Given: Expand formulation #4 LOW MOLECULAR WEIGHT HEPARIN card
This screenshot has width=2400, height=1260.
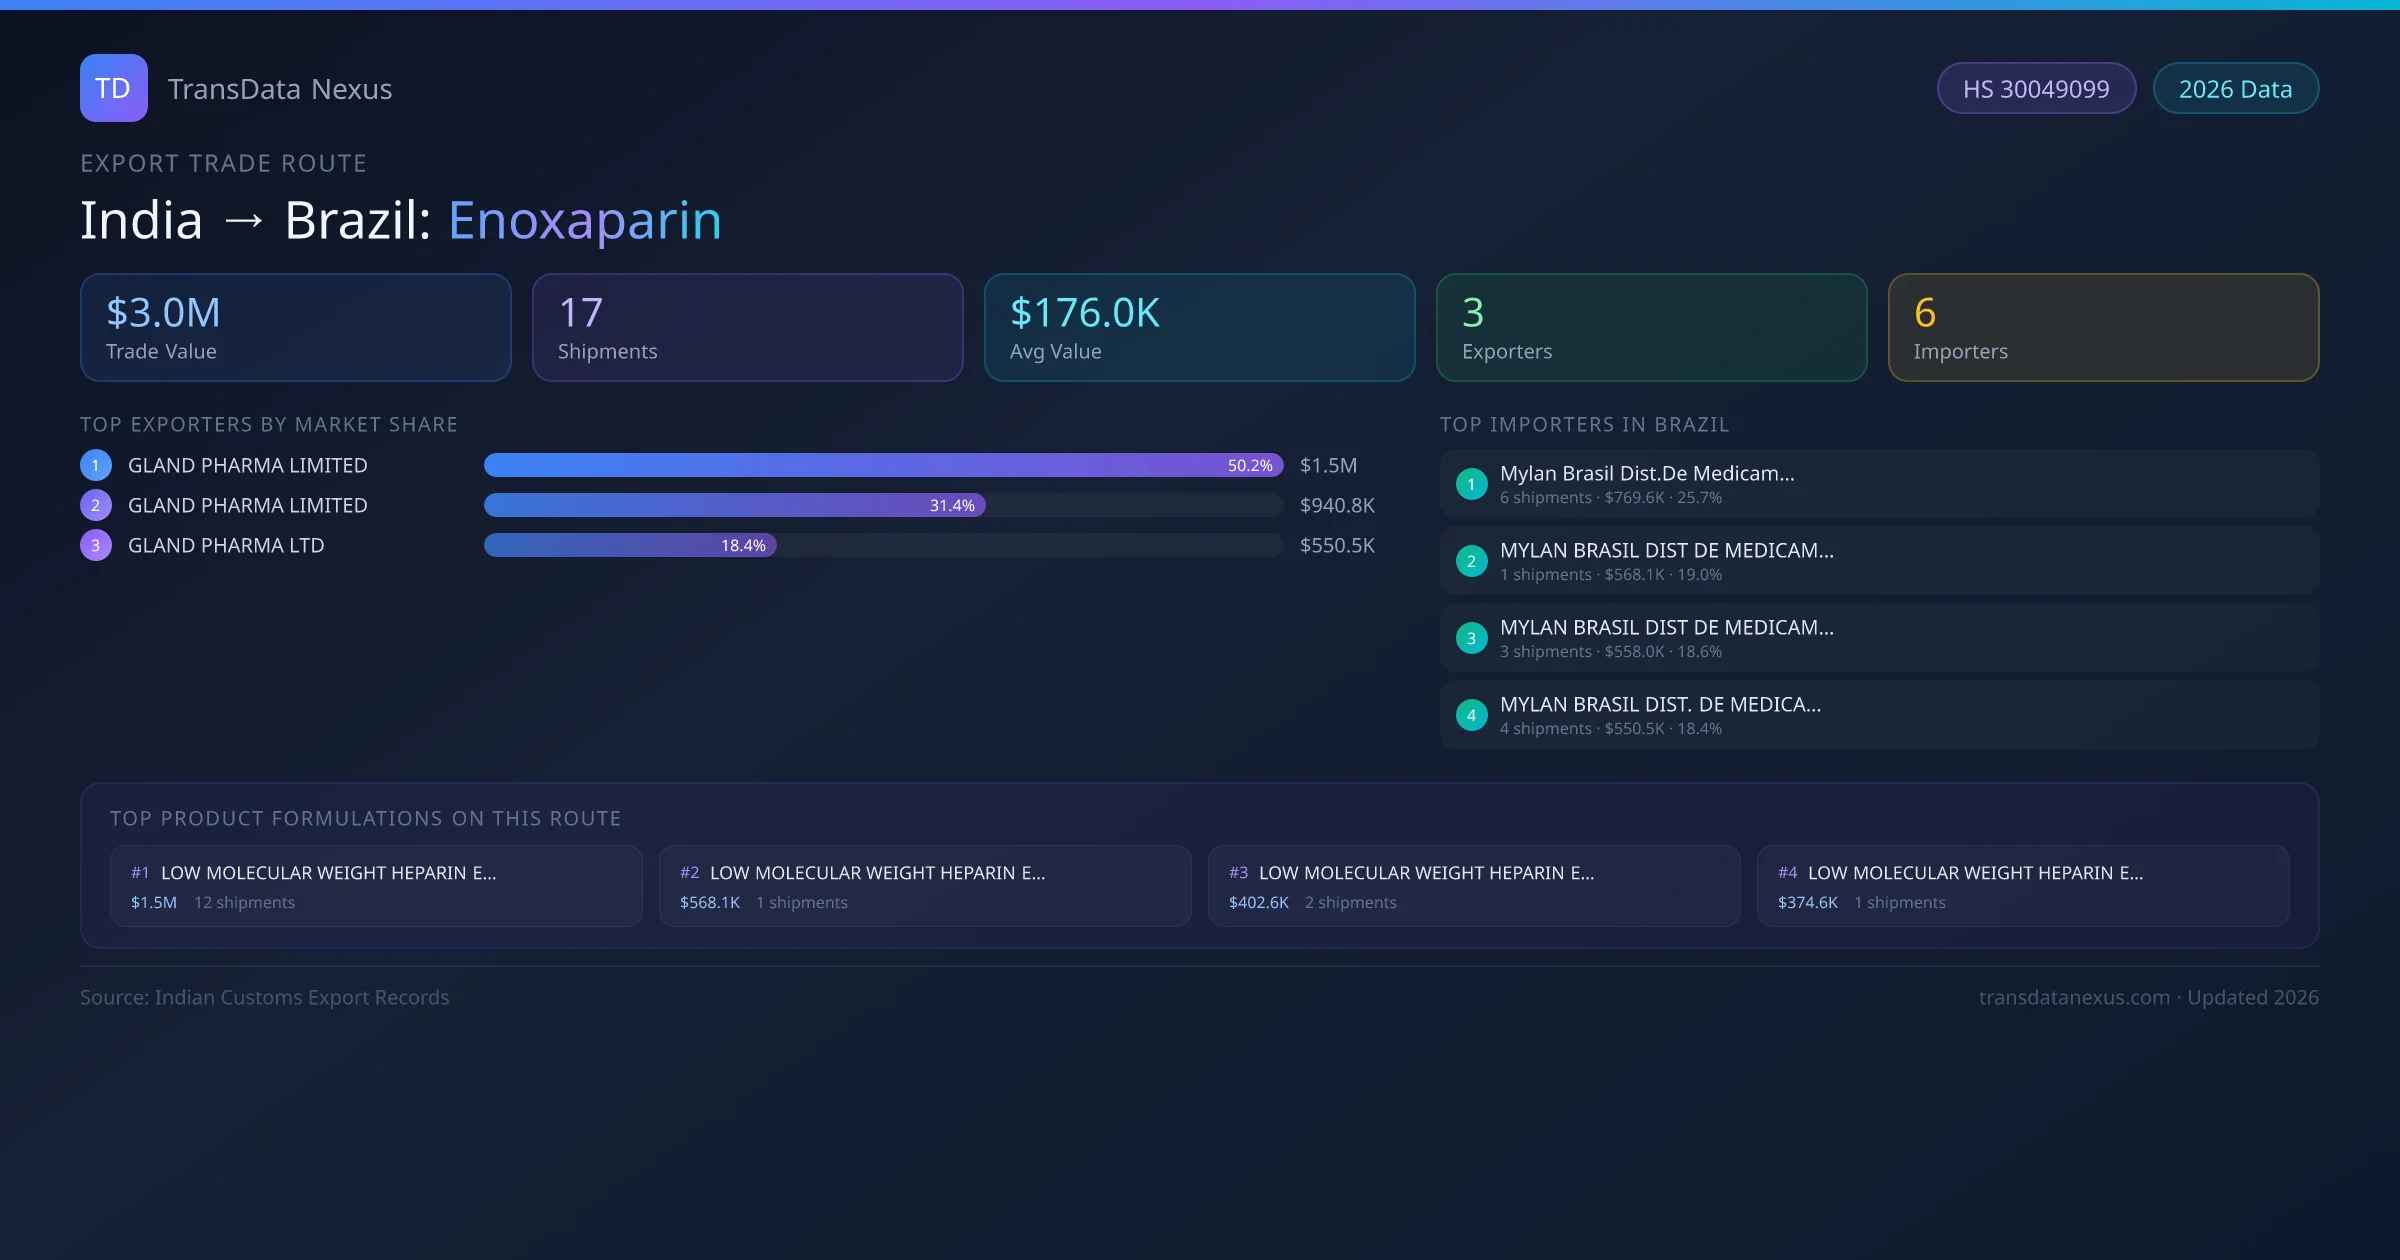Looking at the screenshot, I should (2023, 886).
